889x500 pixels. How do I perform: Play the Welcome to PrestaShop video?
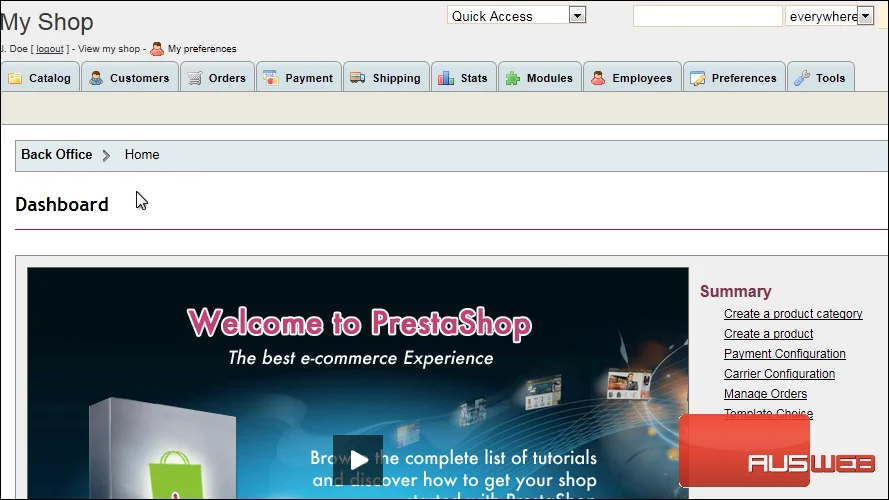358,460
